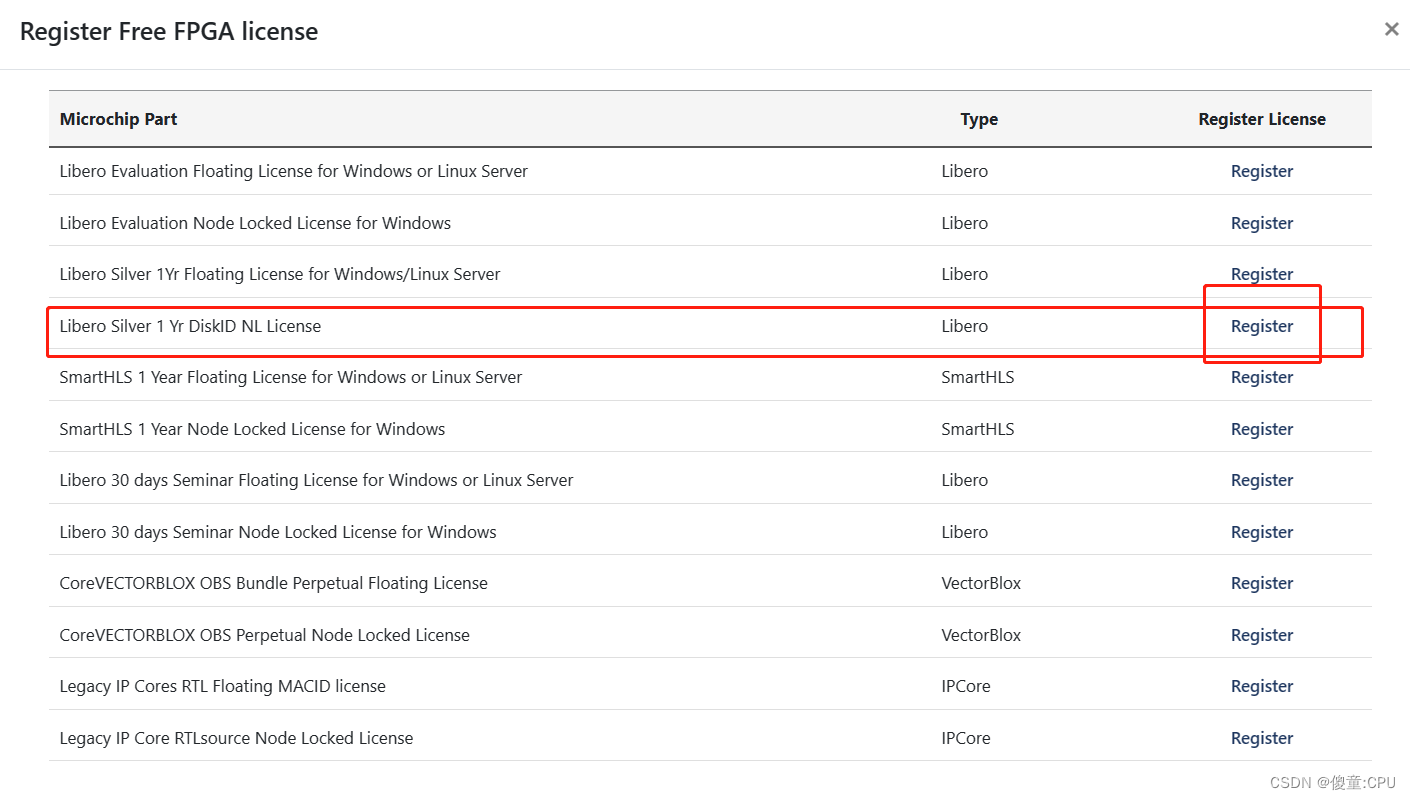Select the text SmartHLS 1 Year Node Locked License
1410x800 pixels.
pos(252,429)
